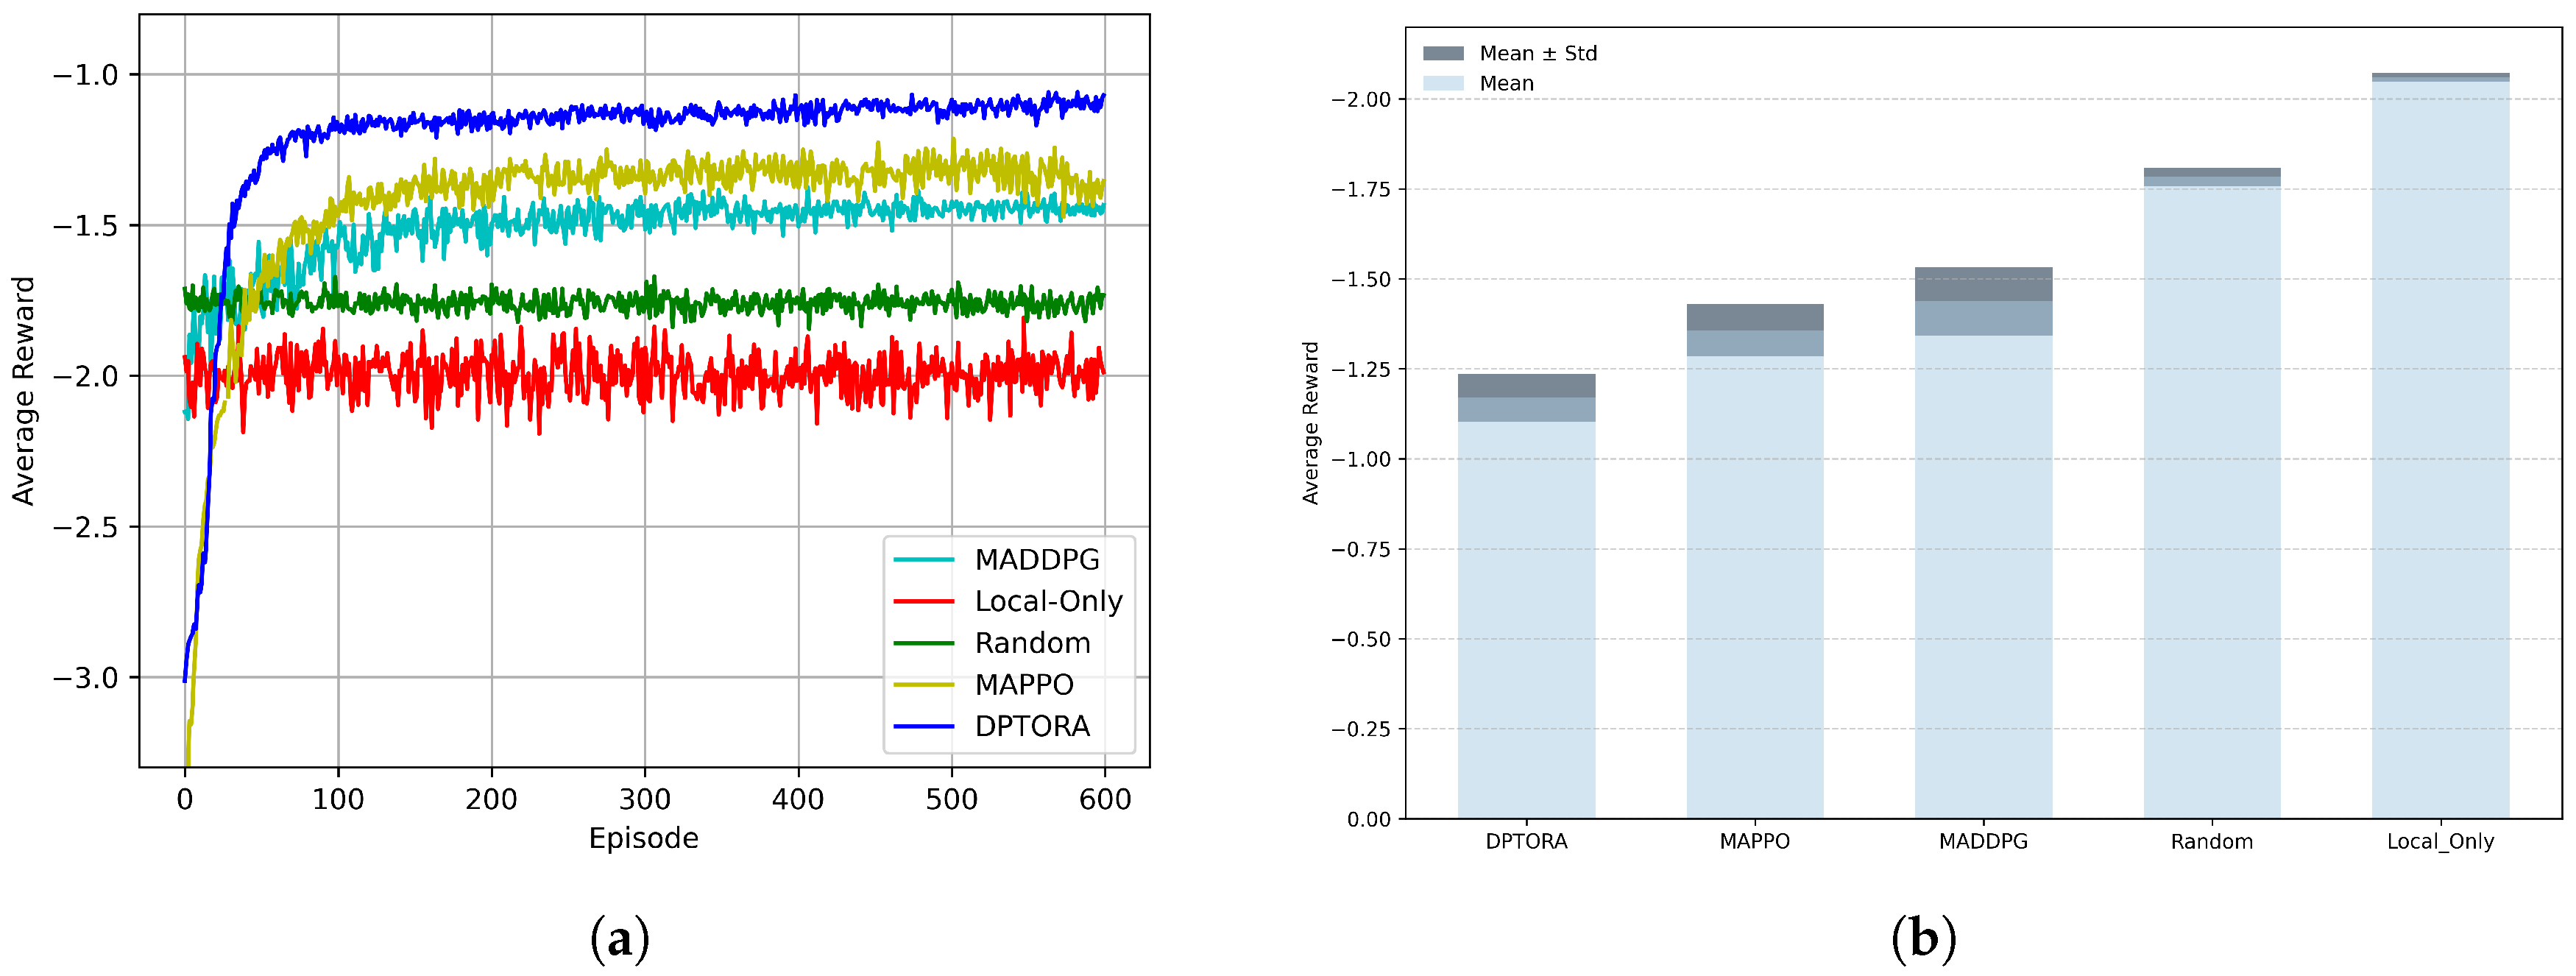Select the Random legend entry
This screenshot has width=2576, height=976.
(x=1032, y=643)
